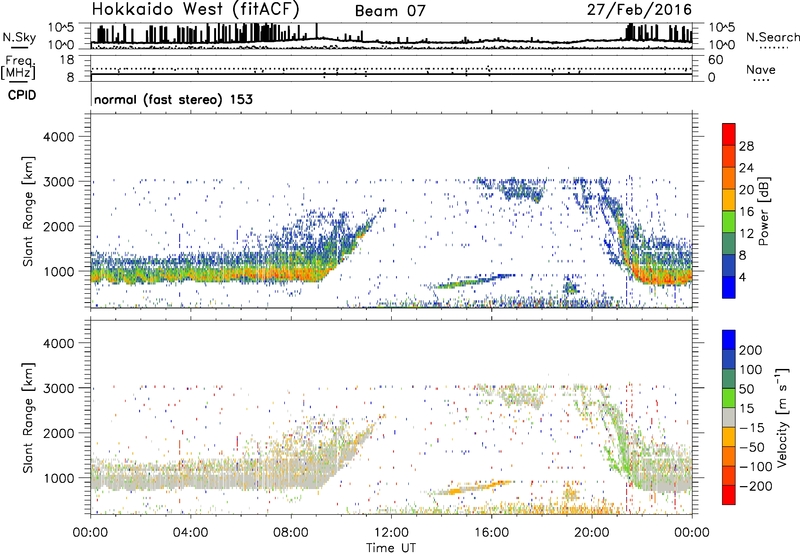The image size is (800, 554).
Task: Click the '20:00' time axis label
Action: point(592,533)
